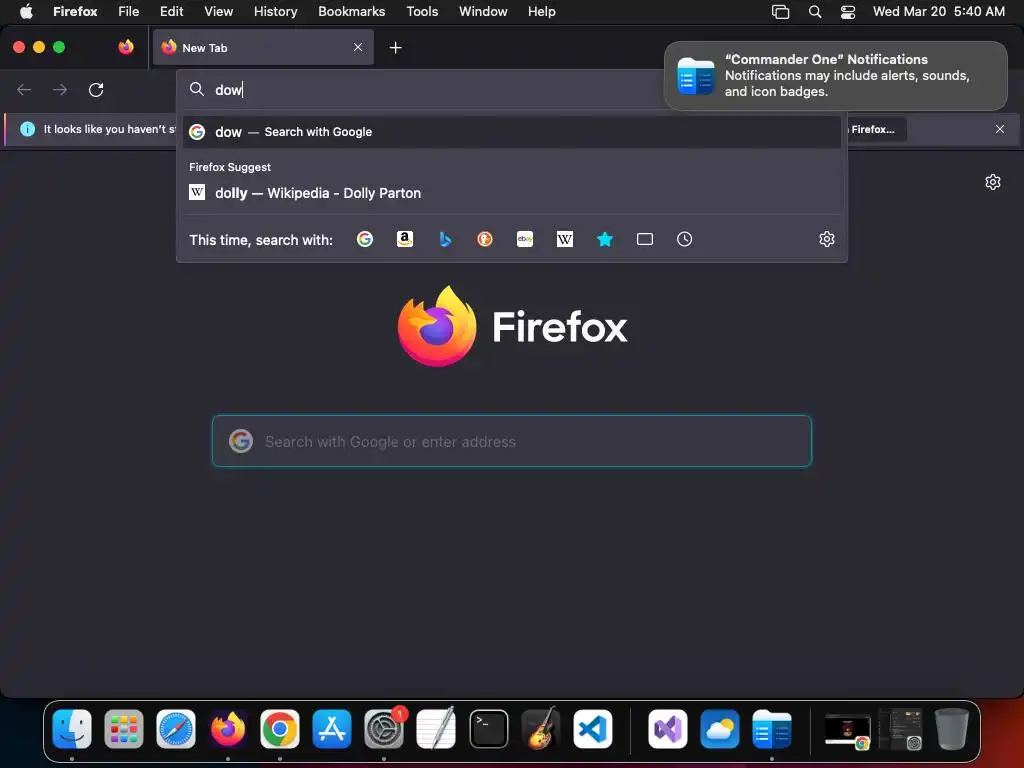Open search settings gear in suggestion panel
This screenshot has height=768, width=1024.
point(827,239)
